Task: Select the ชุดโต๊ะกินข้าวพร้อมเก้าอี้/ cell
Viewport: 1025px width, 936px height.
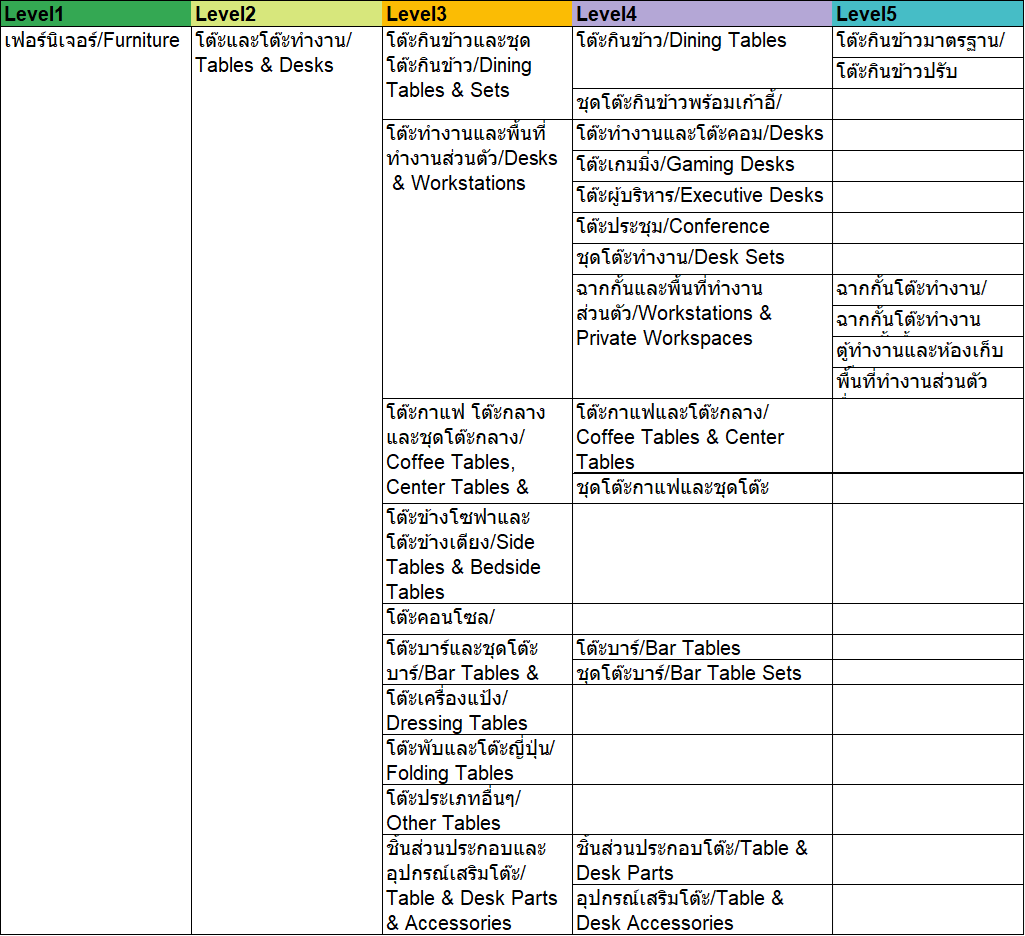Action: click(702, 103)
